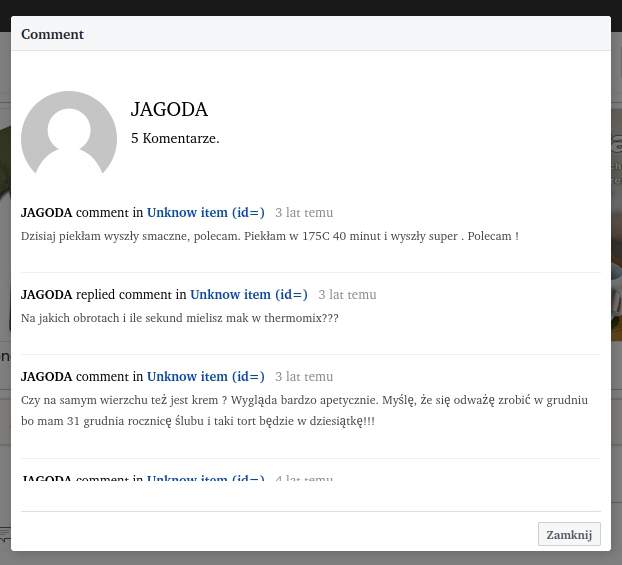Click JAGODA author name in partially visible fourth comment
Screen dimensions: 622x565
[46, 479]
